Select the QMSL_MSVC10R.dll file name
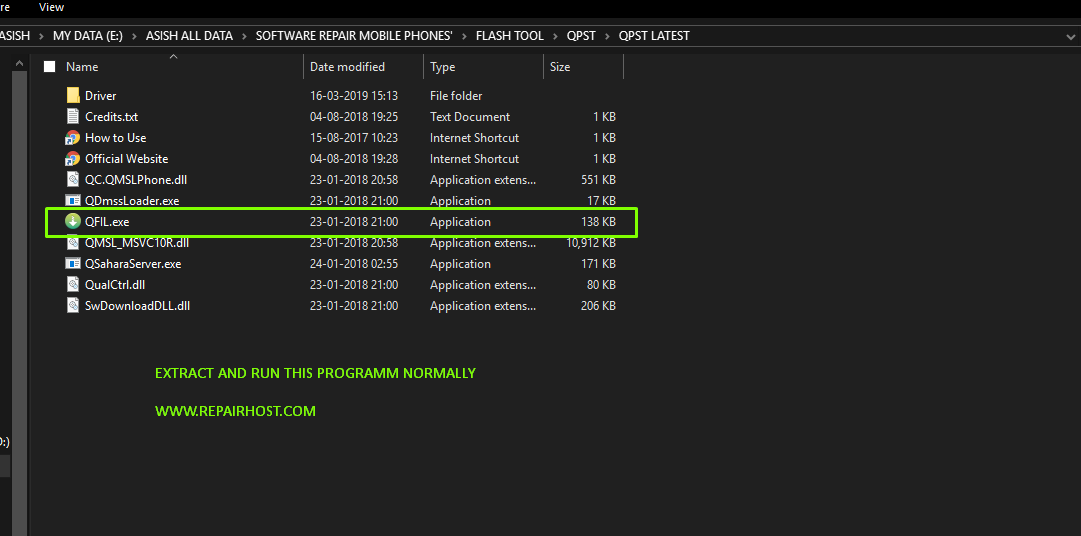 pos(137,243)
